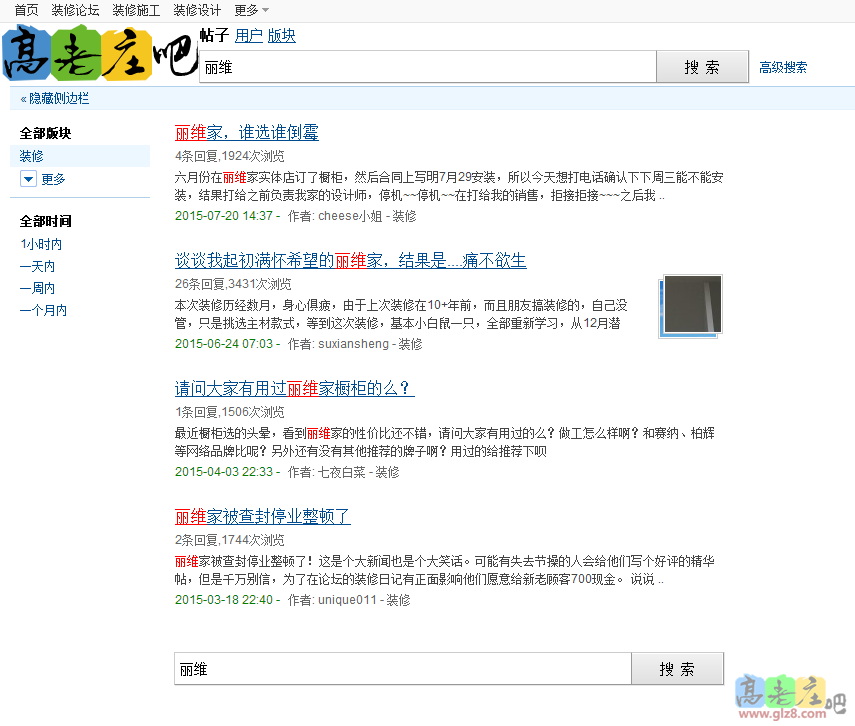The image size is (855, 726).
Task: Open the post 丽维家，谁选谁倒霉
Action: click(x=248, y=132)
